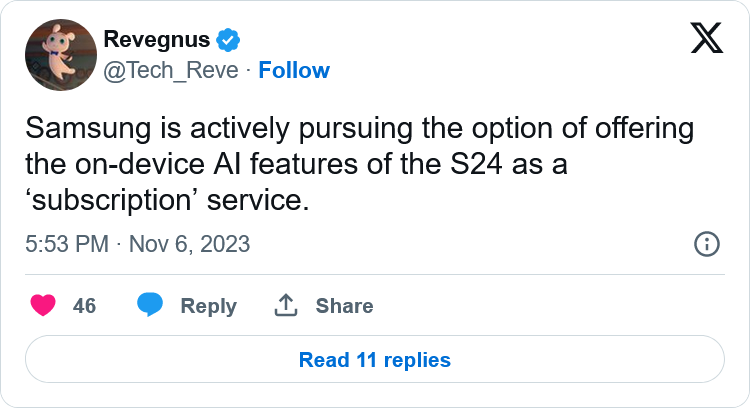Click the 46 likes count
This screenshot has width=750, height=408.
pyautogui.click(x=84, y=306)
